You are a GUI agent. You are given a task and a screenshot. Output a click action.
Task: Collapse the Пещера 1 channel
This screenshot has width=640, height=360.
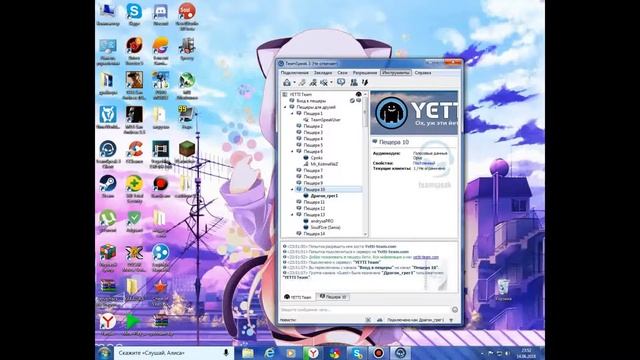coord(292,113)
